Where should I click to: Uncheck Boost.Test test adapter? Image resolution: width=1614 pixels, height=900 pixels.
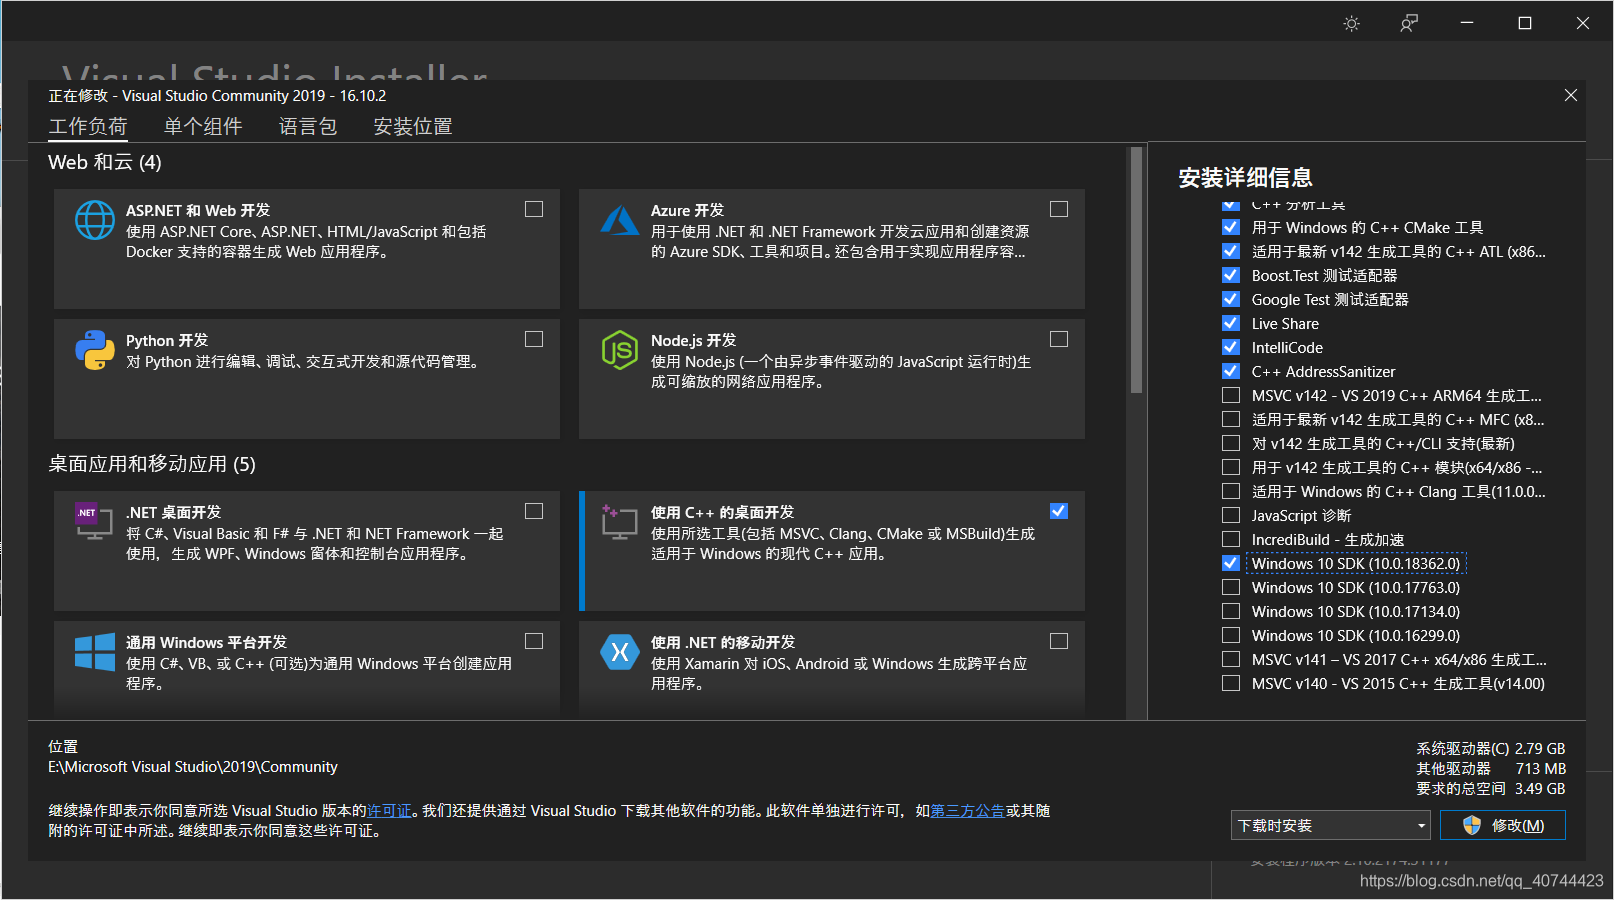tap(1231, 275)
